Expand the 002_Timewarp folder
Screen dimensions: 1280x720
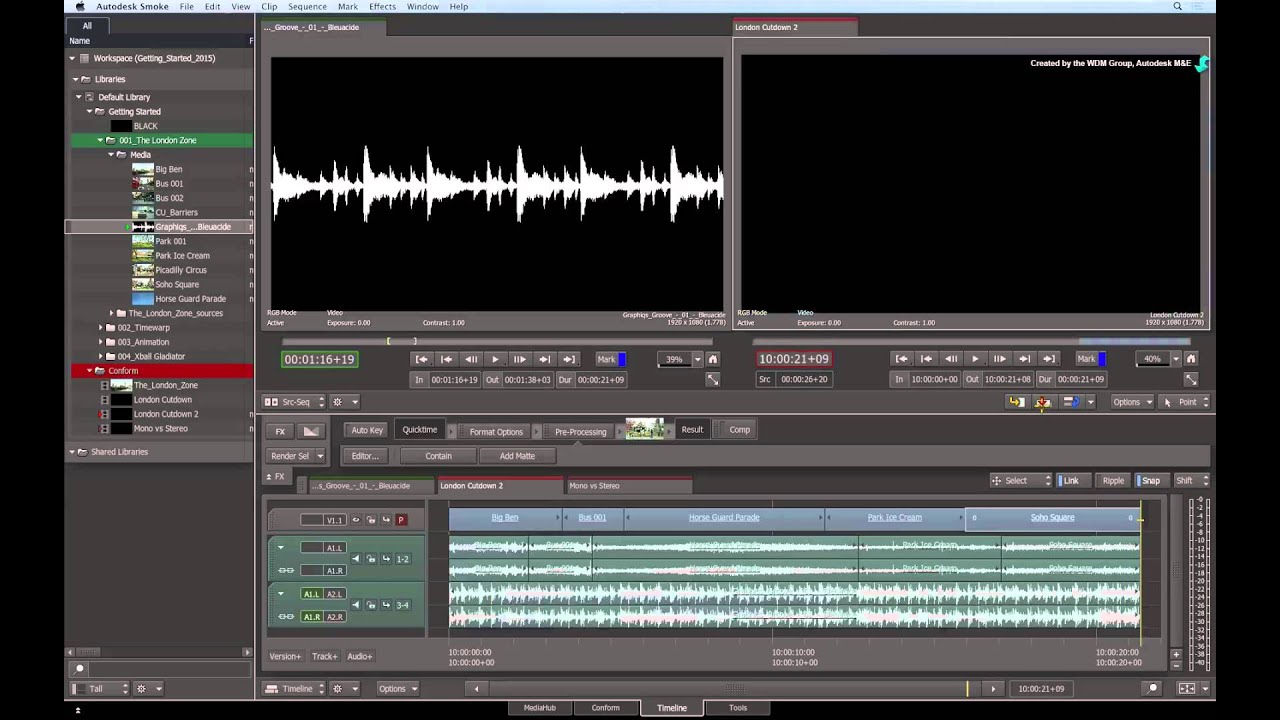point(100,328)
